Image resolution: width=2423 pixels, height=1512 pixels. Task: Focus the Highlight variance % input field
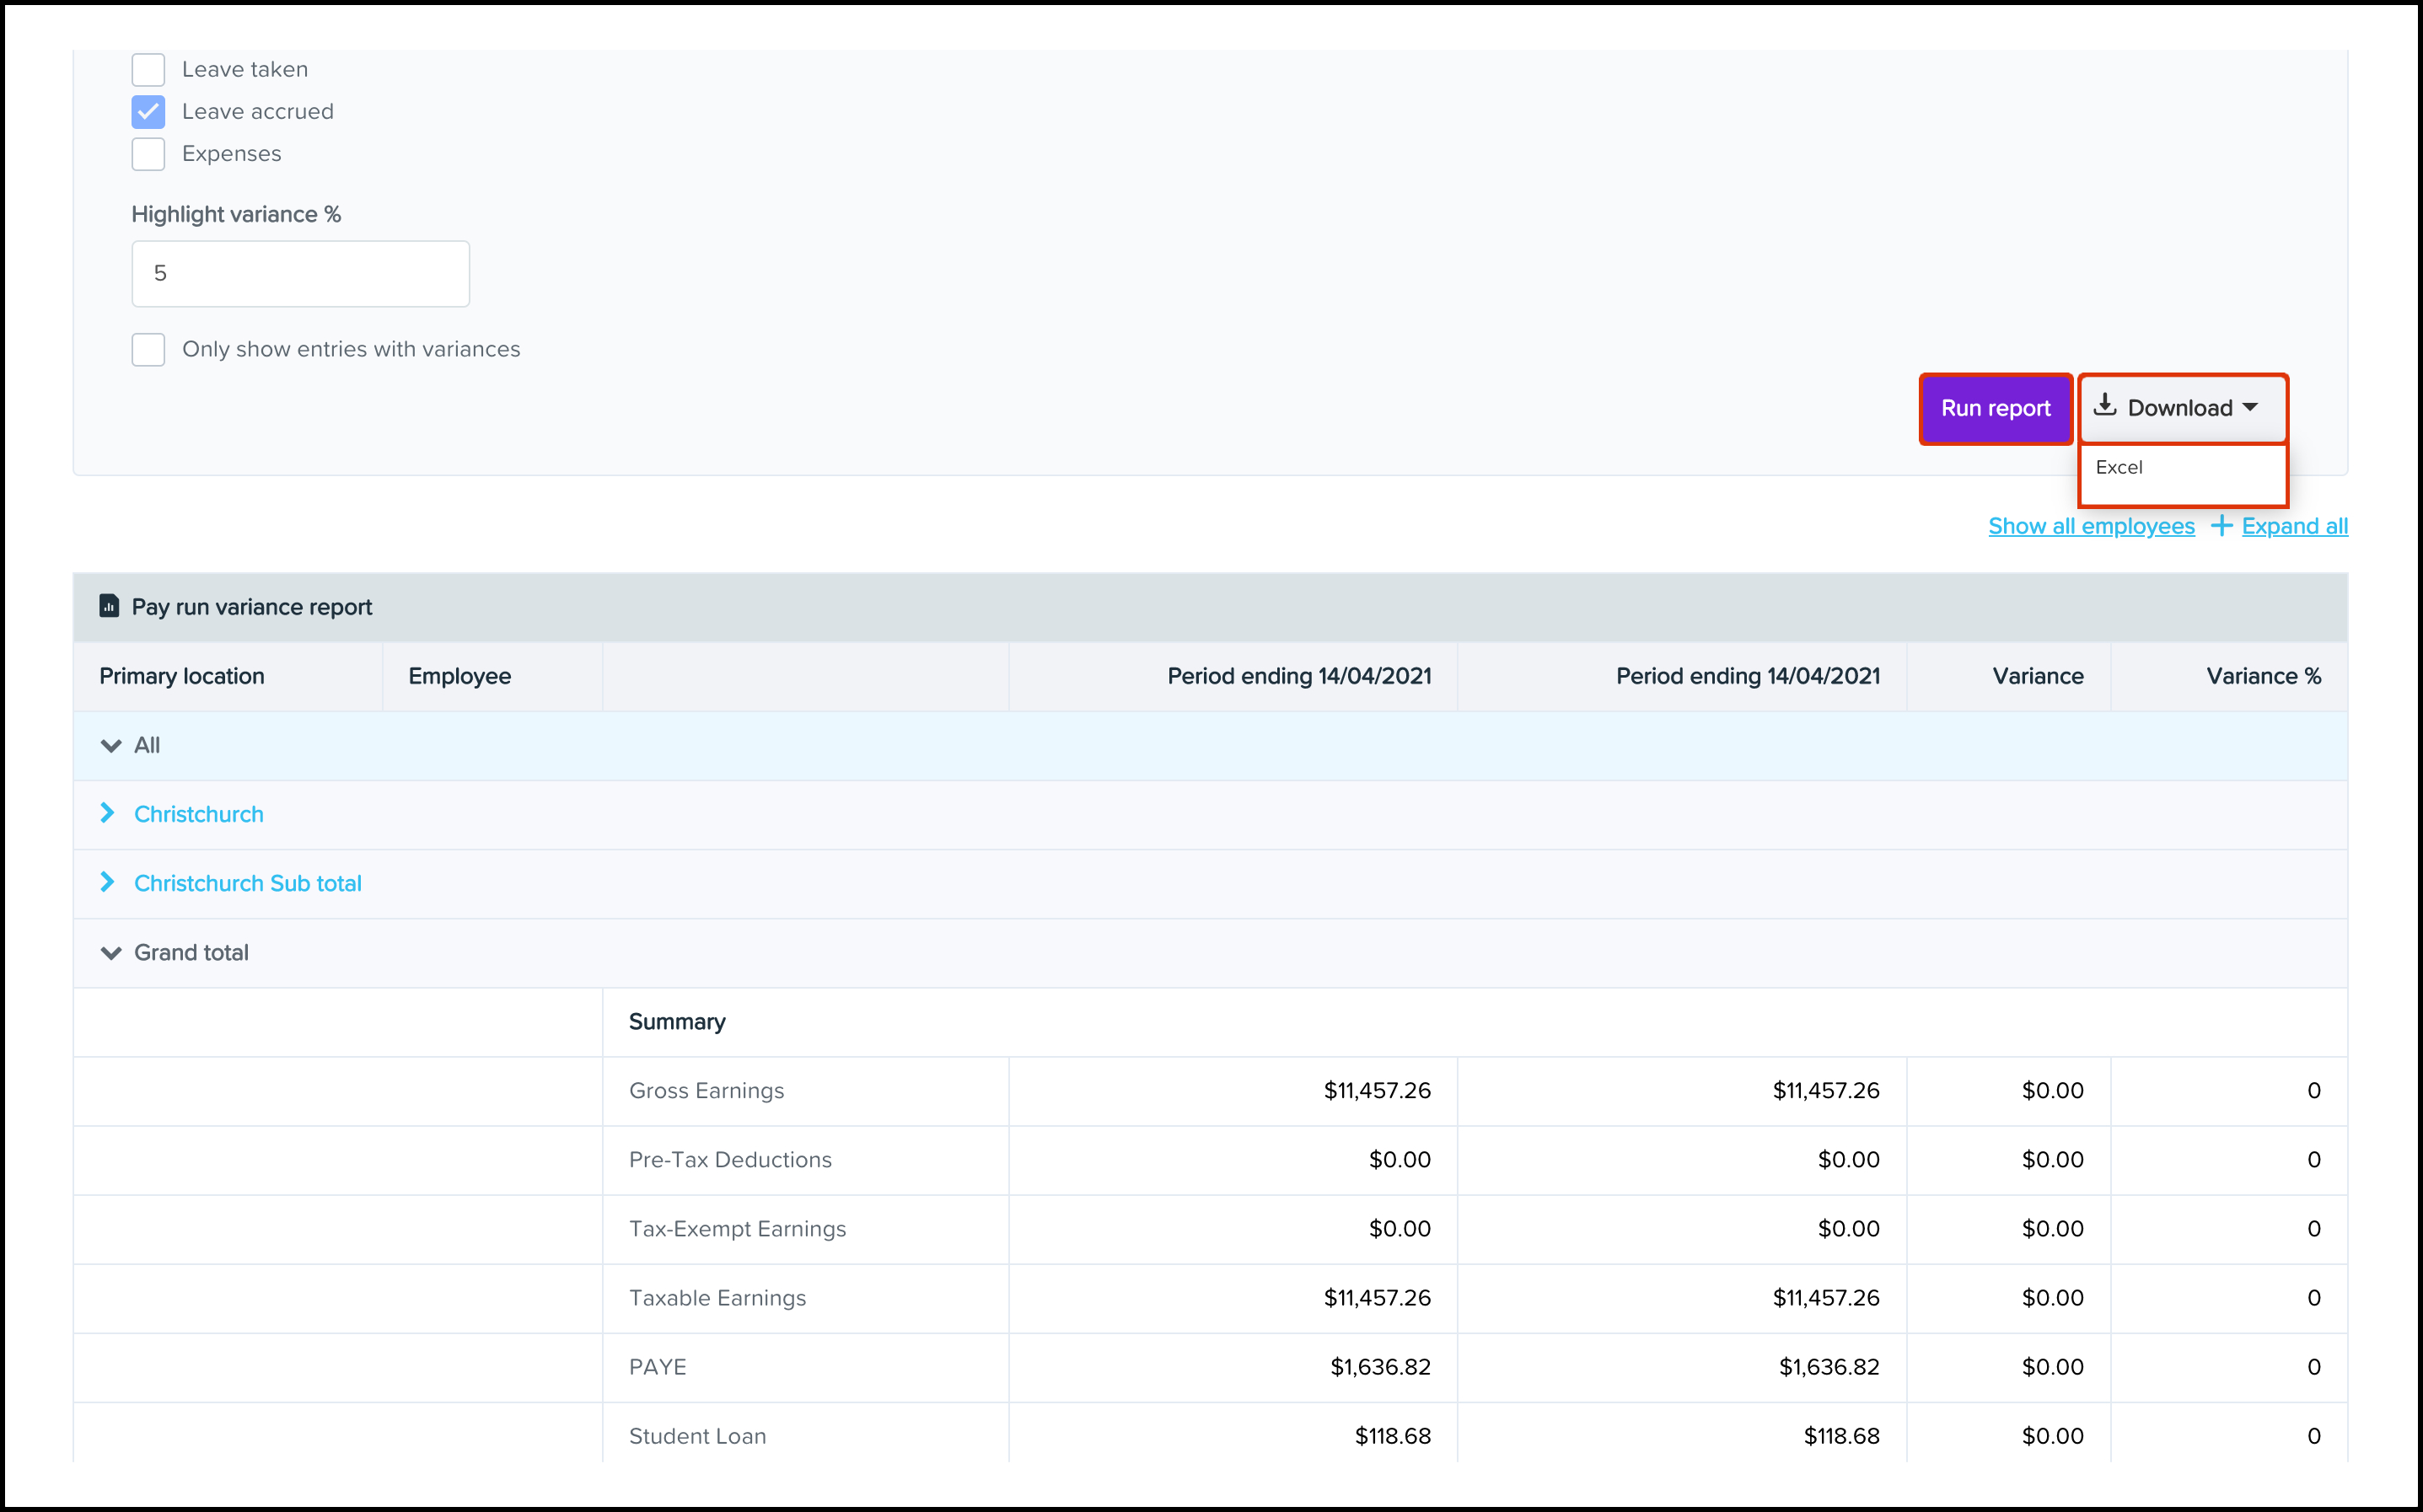pyautogui.click(x=300, y=274)
